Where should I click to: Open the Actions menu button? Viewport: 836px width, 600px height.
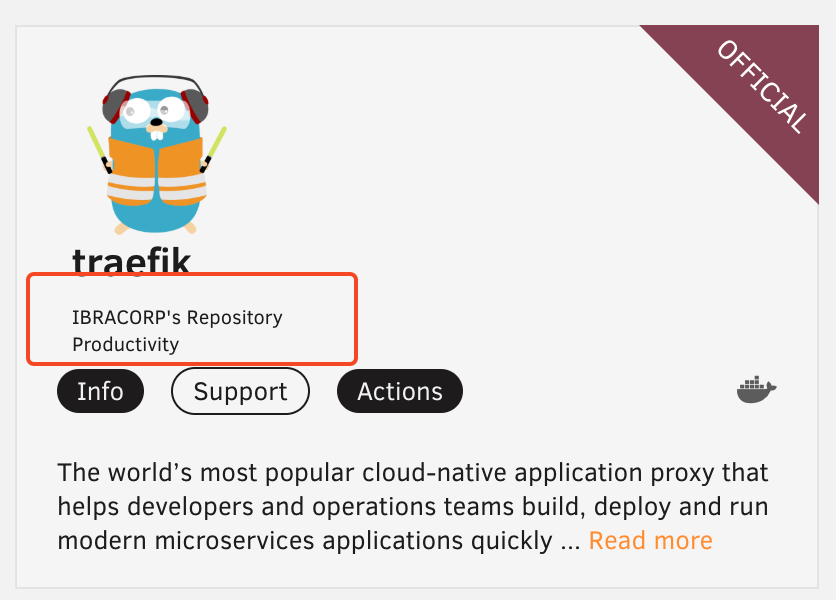tap(400, 391)
